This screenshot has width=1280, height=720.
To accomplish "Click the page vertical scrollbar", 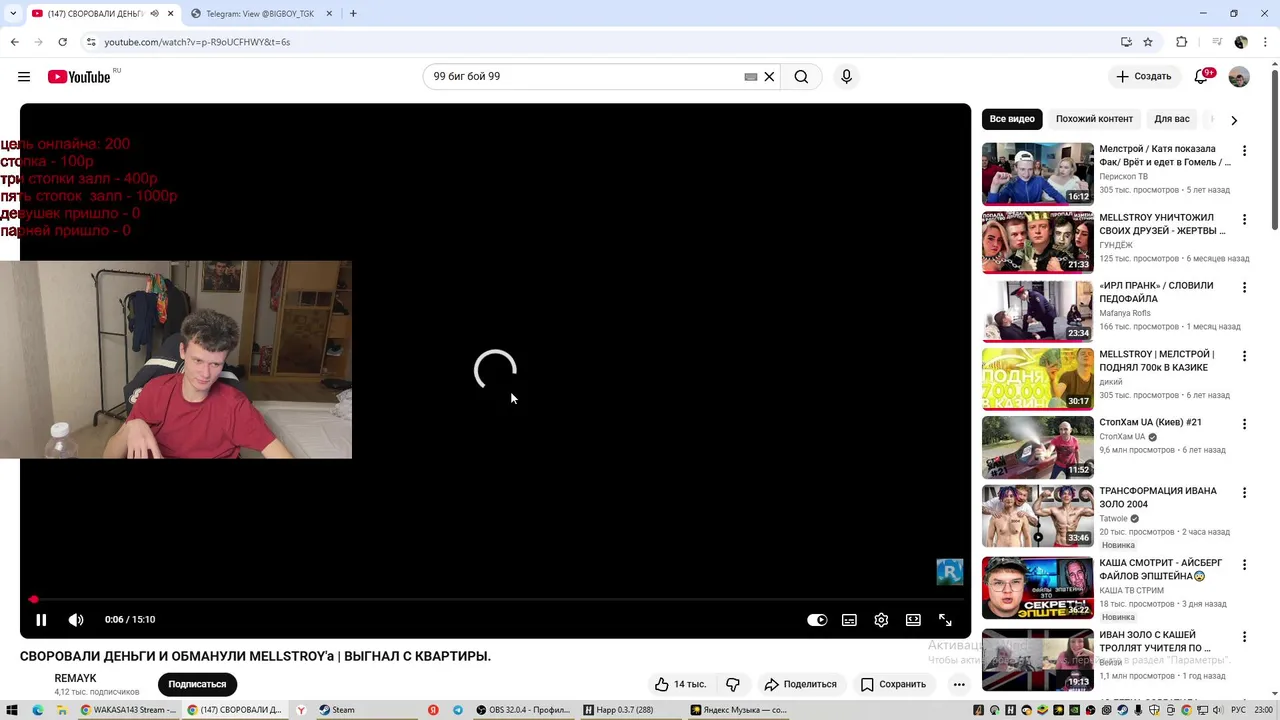I will tap(1274, 150).
